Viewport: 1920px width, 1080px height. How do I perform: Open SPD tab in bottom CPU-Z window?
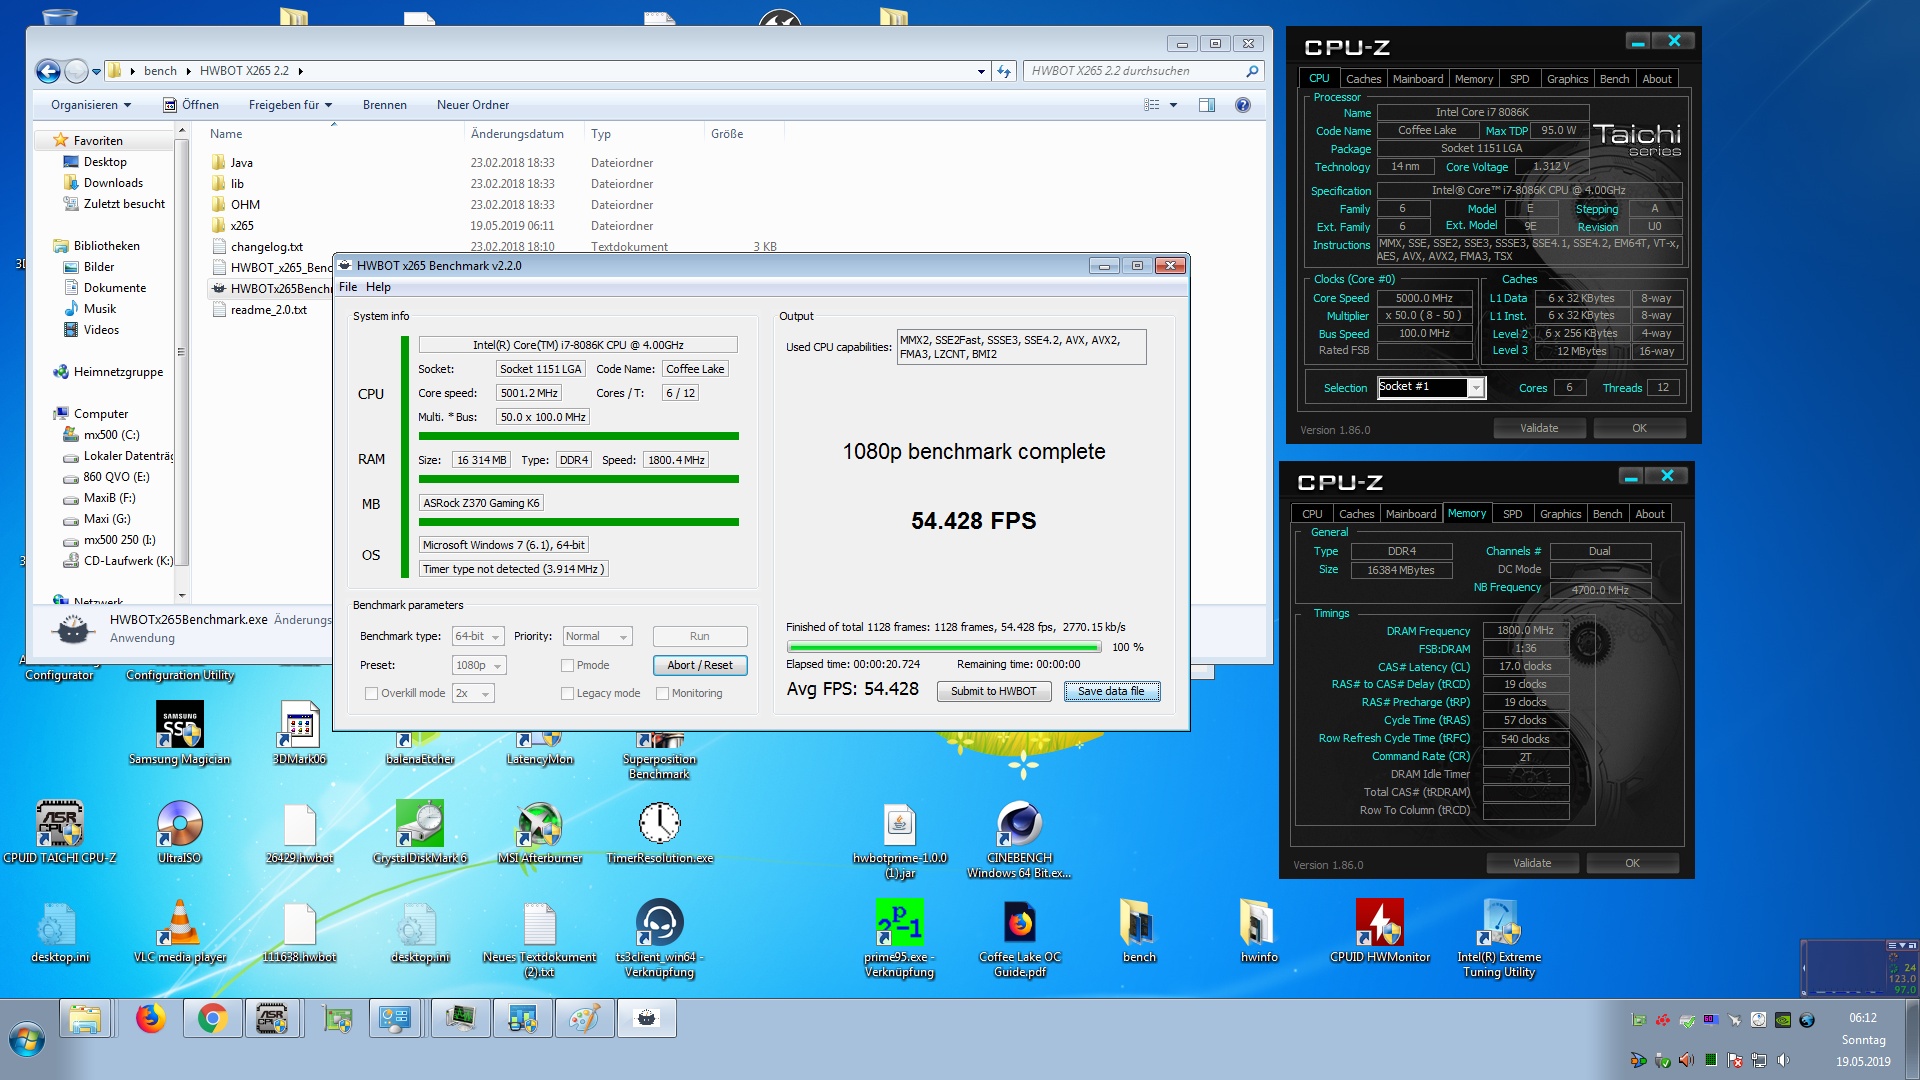point(1512,514)
